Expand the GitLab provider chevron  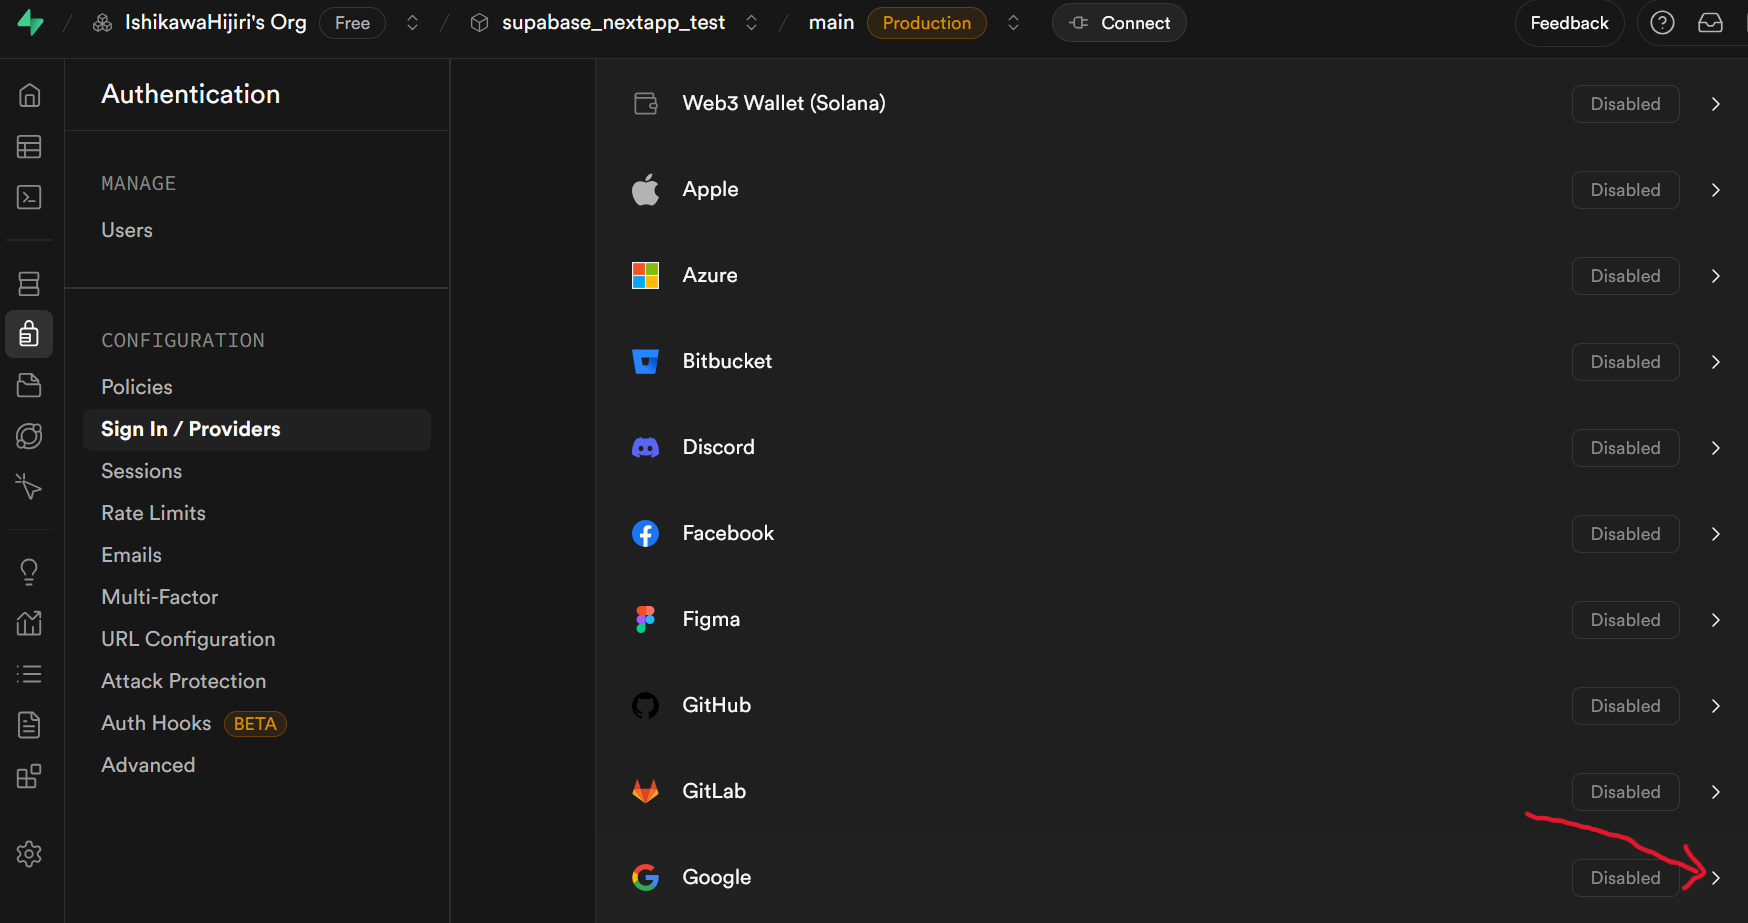coord(1716,792)
